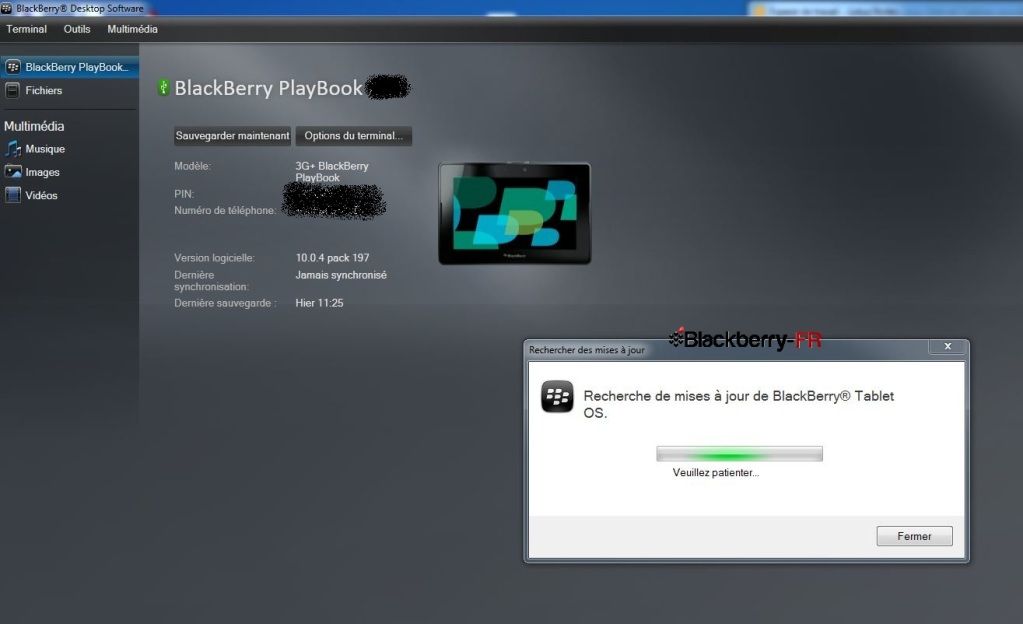Open the Multimédia menu in menu bar
The width and height of the screenshot is (1023, 624).
tap(132, 29)
